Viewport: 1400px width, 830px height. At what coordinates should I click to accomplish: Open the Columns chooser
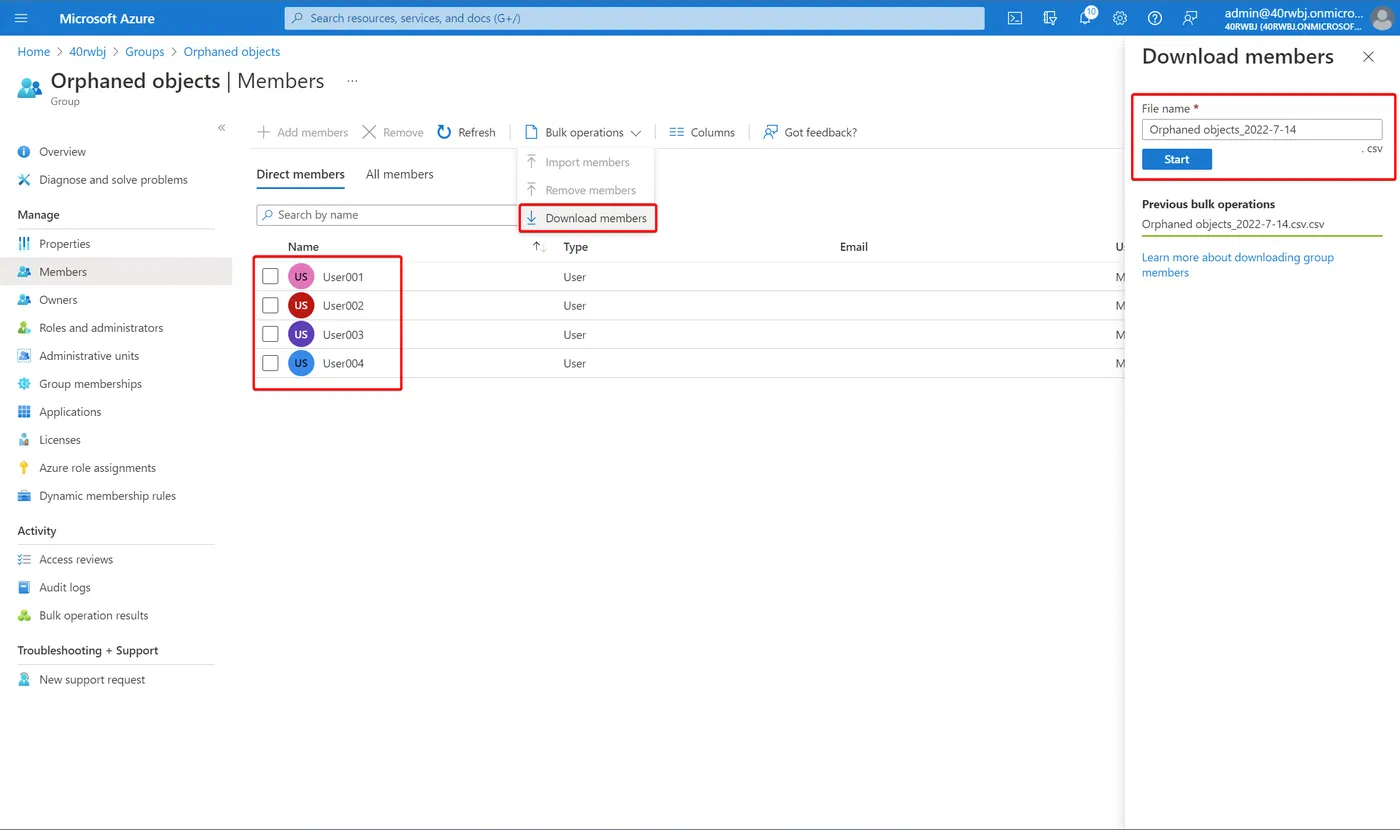coord(702,132)
